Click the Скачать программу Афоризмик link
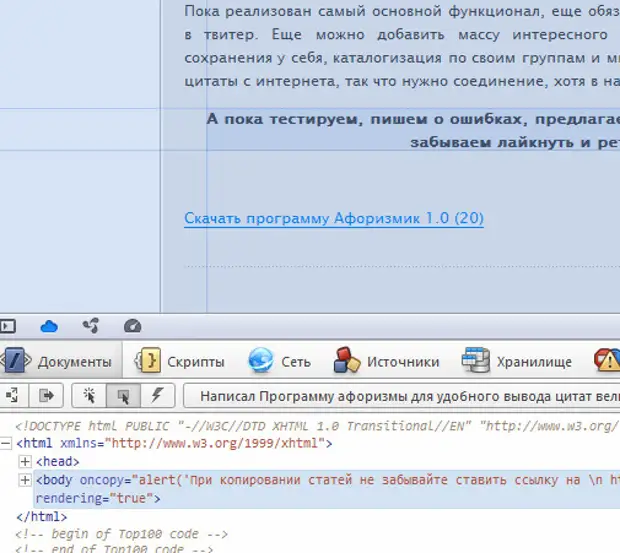This screenshot has height=553, width=620. pos(333,218)
